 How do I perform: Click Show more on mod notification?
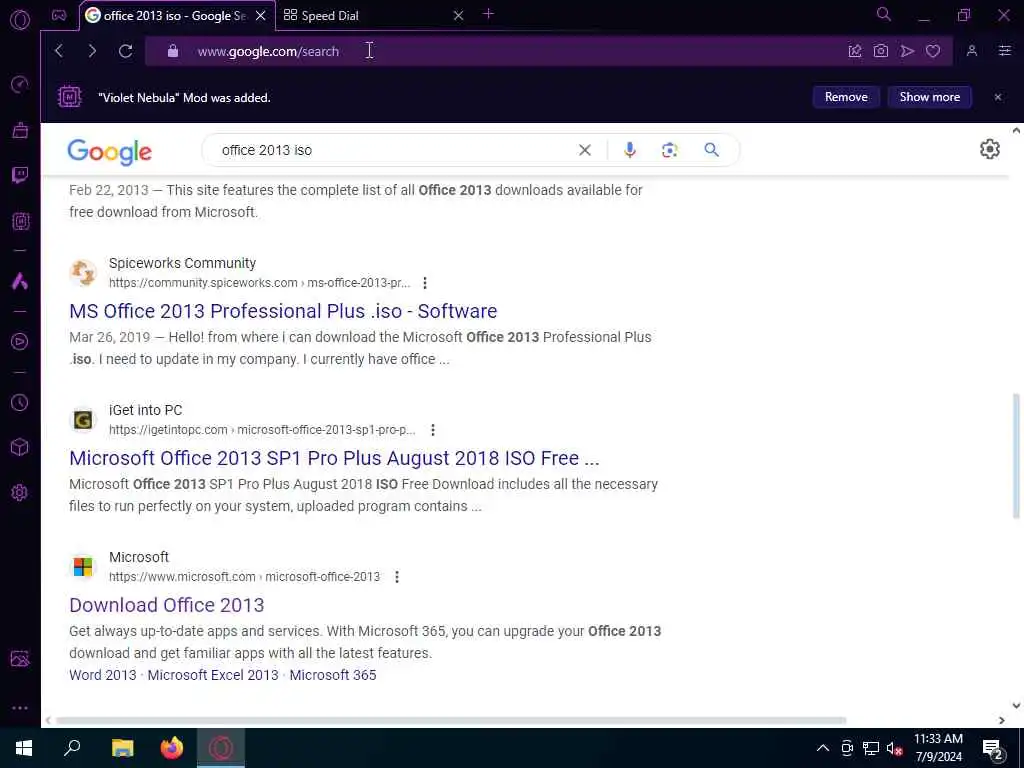(x=930, y=97)
